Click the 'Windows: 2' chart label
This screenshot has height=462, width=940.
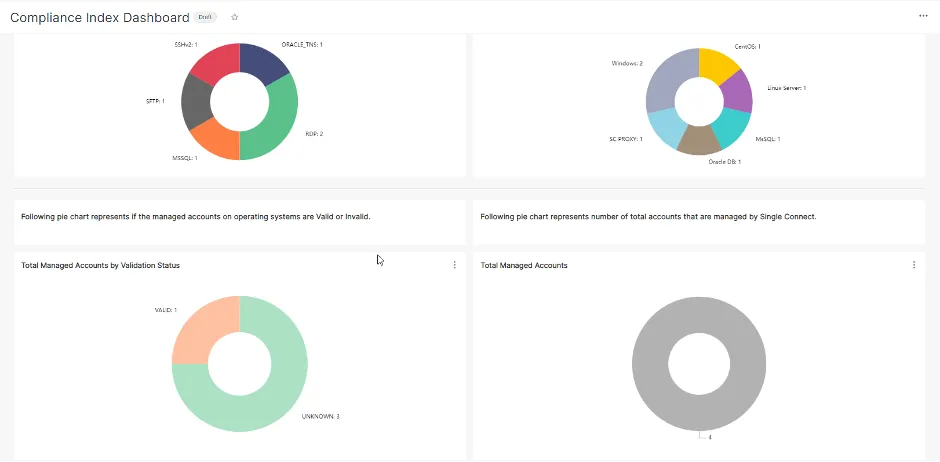[627, 63]
